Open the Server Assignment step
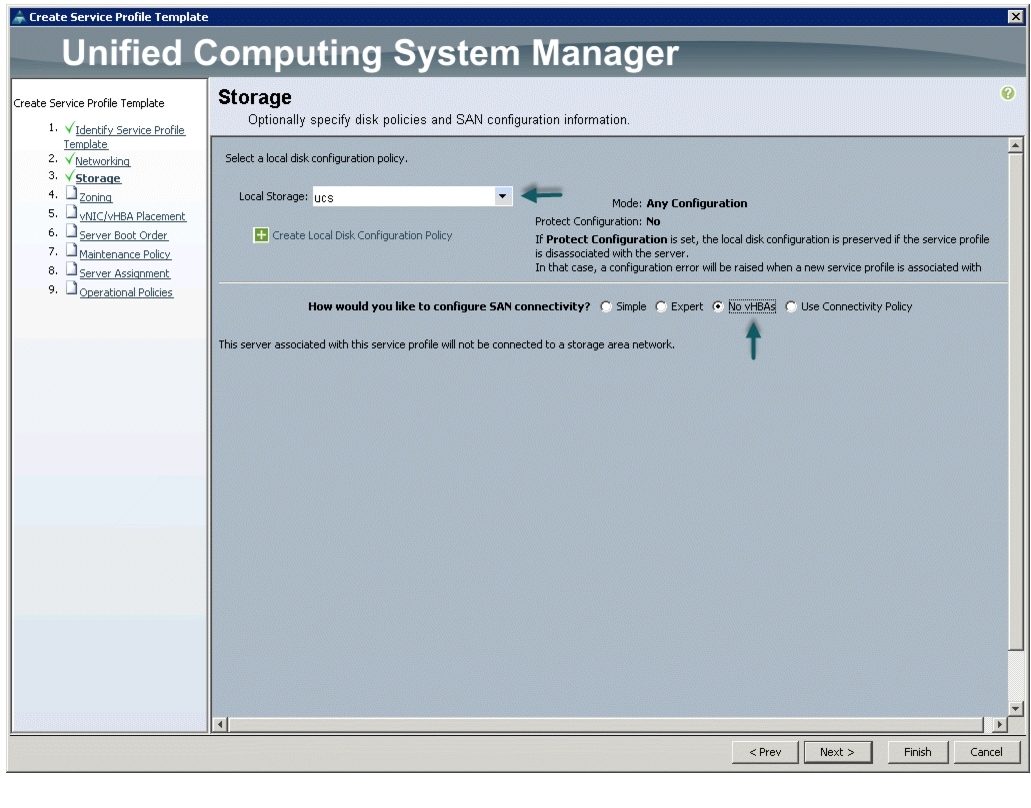1031x808 pixels. point(124,273)
